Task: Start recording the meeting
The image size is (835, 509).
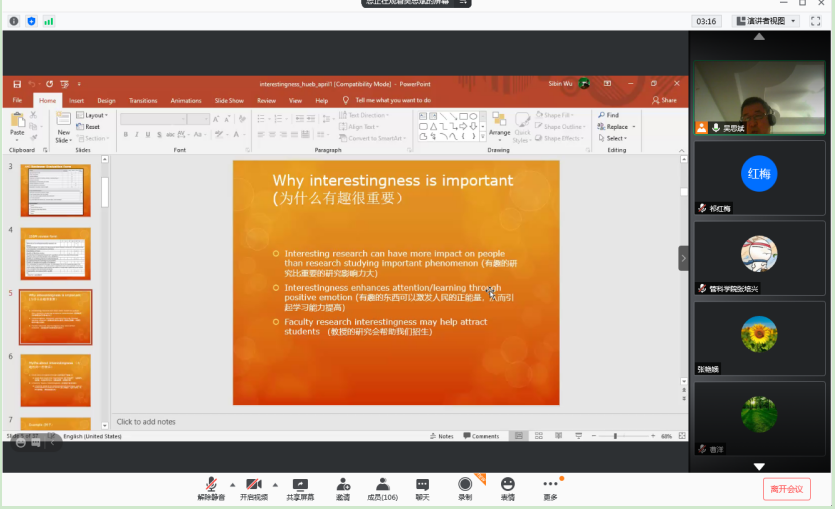Action: (x=465, y=485)
